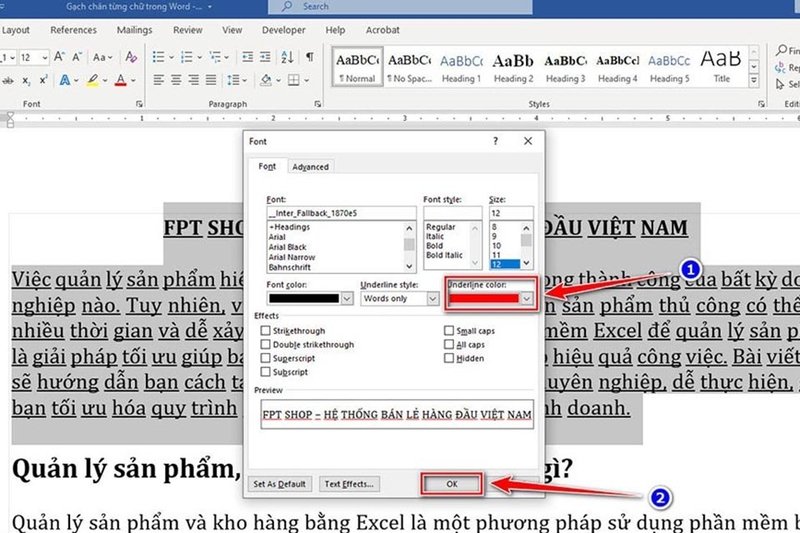Open the Developer ribbon tab
This screenshot has width=800, height=533.
284,30
